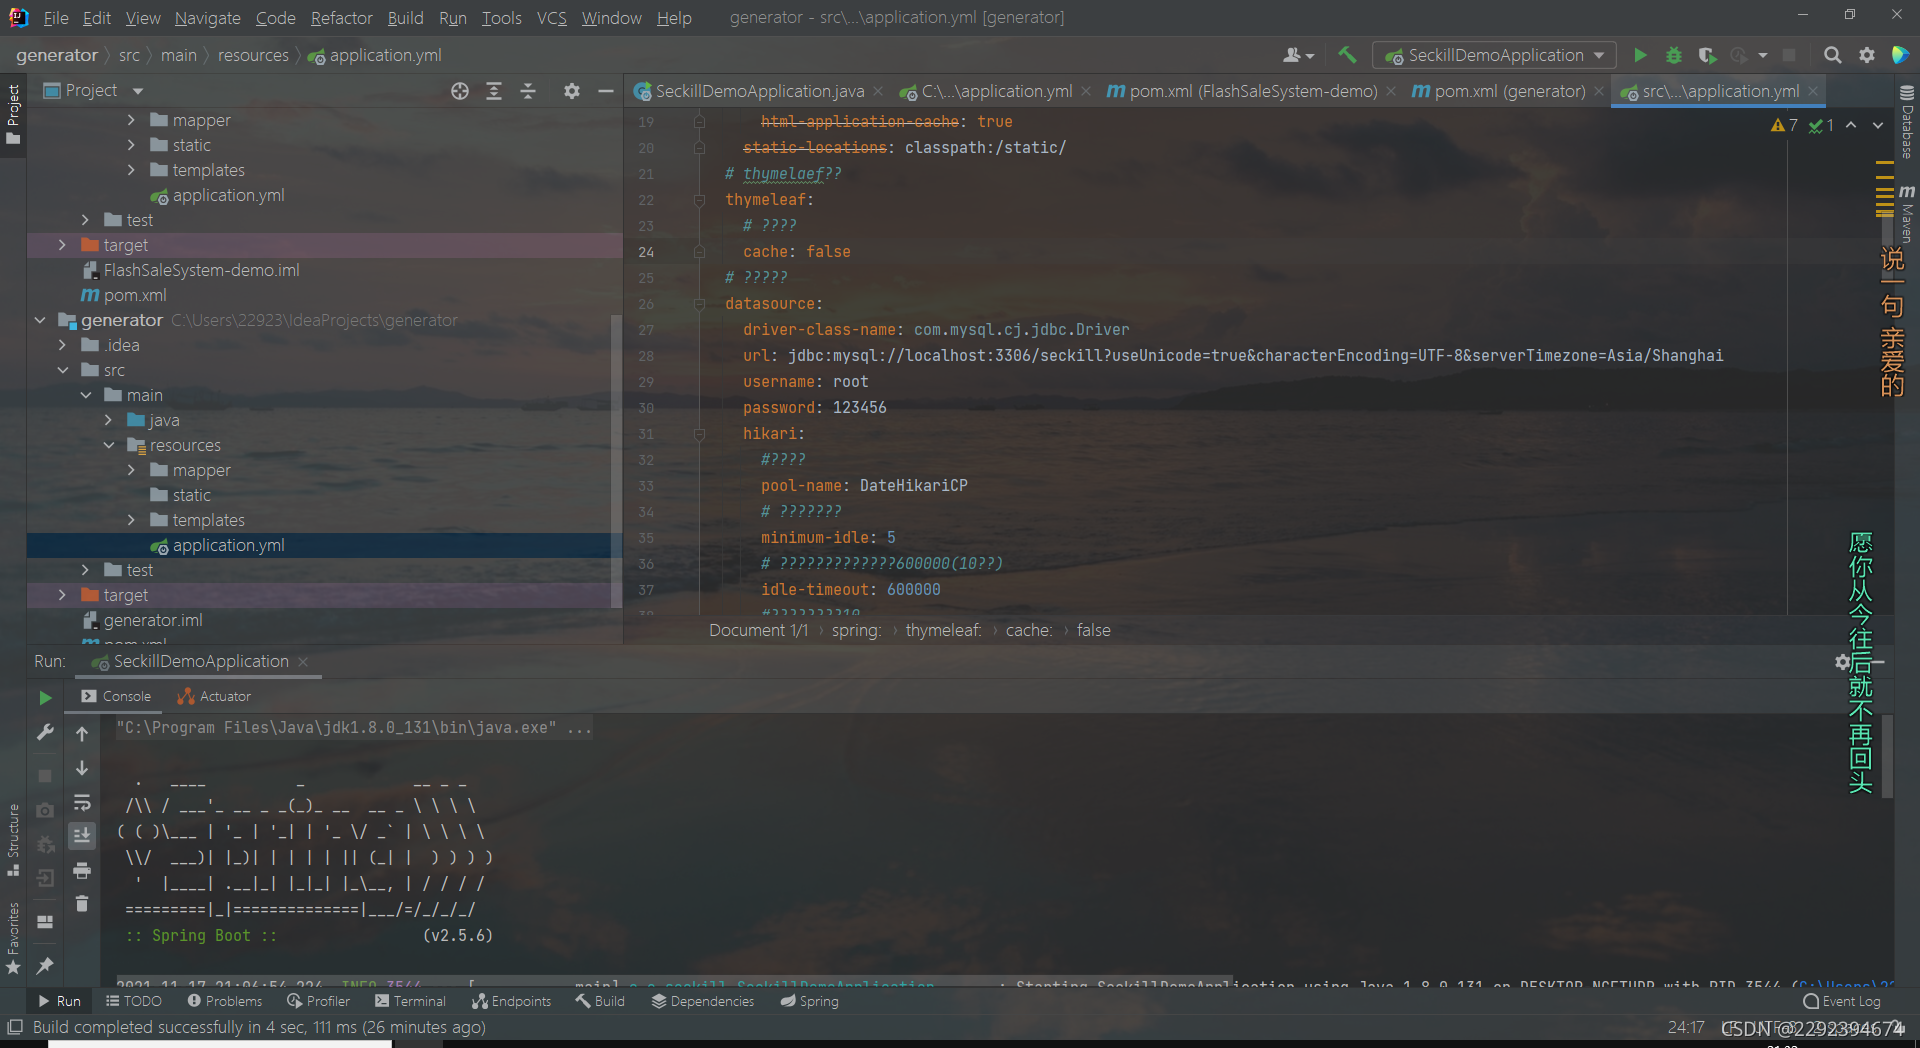Viewport: 1920px width, 1048px height.
Task: Jump to previous highlighted error arrow
Action: tap(1851, 125)
